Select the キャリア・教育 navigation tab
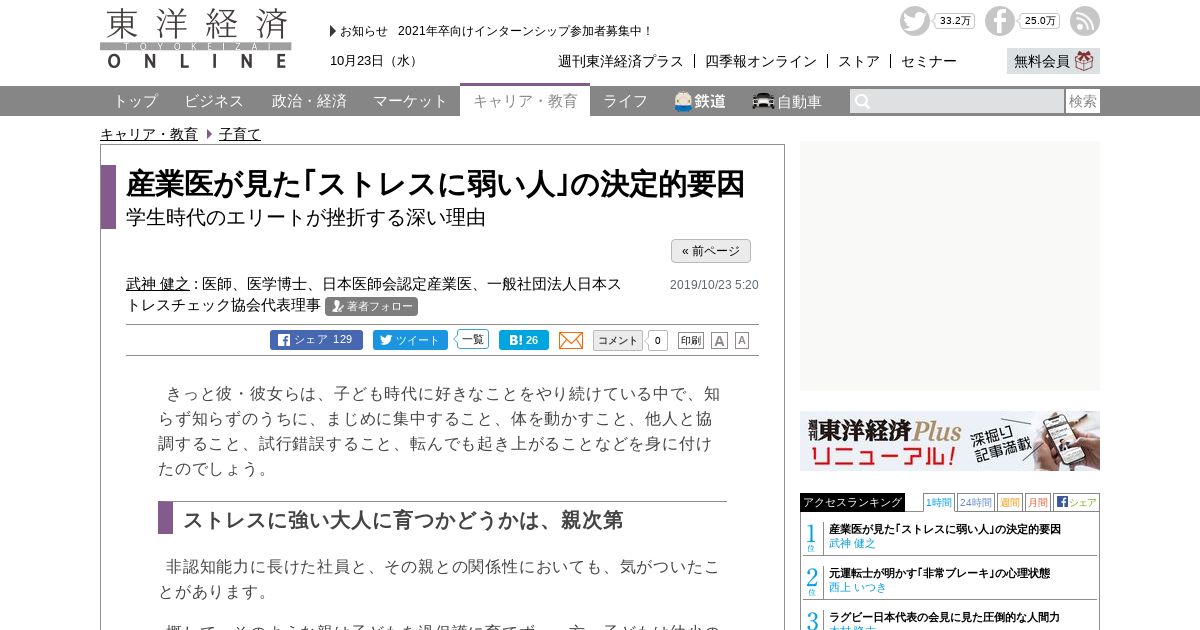Image resolution: width=1200 pixels, height=630 pixels. [525, 100]
